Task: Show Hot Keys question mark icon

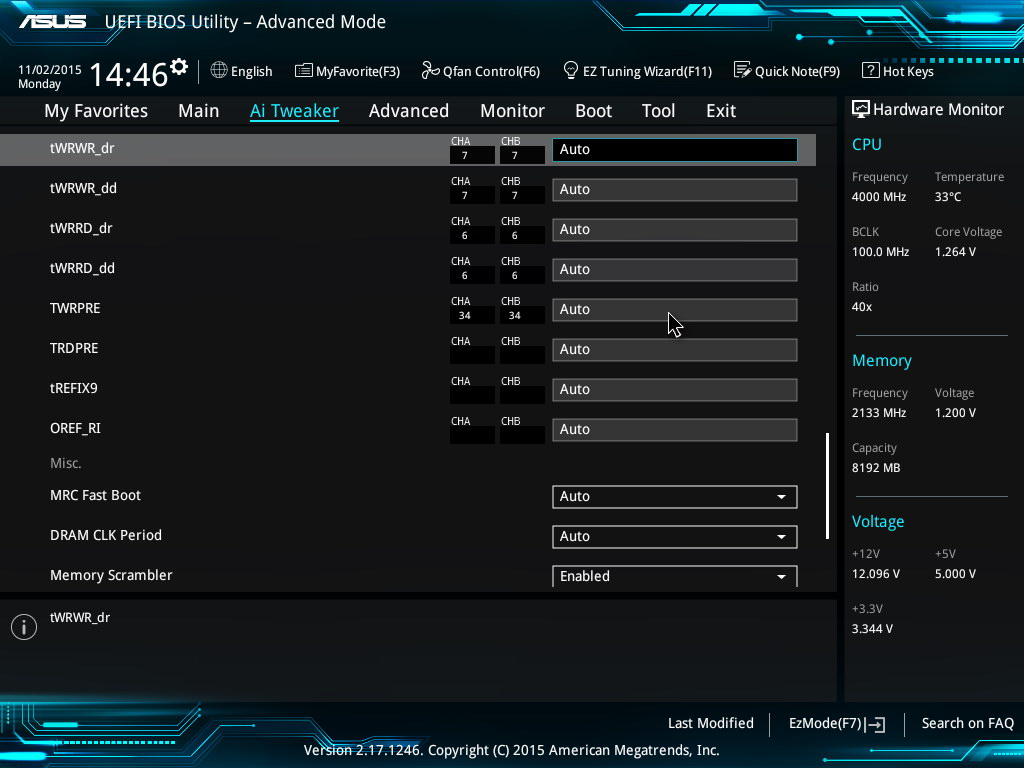Action: (870, 71)
